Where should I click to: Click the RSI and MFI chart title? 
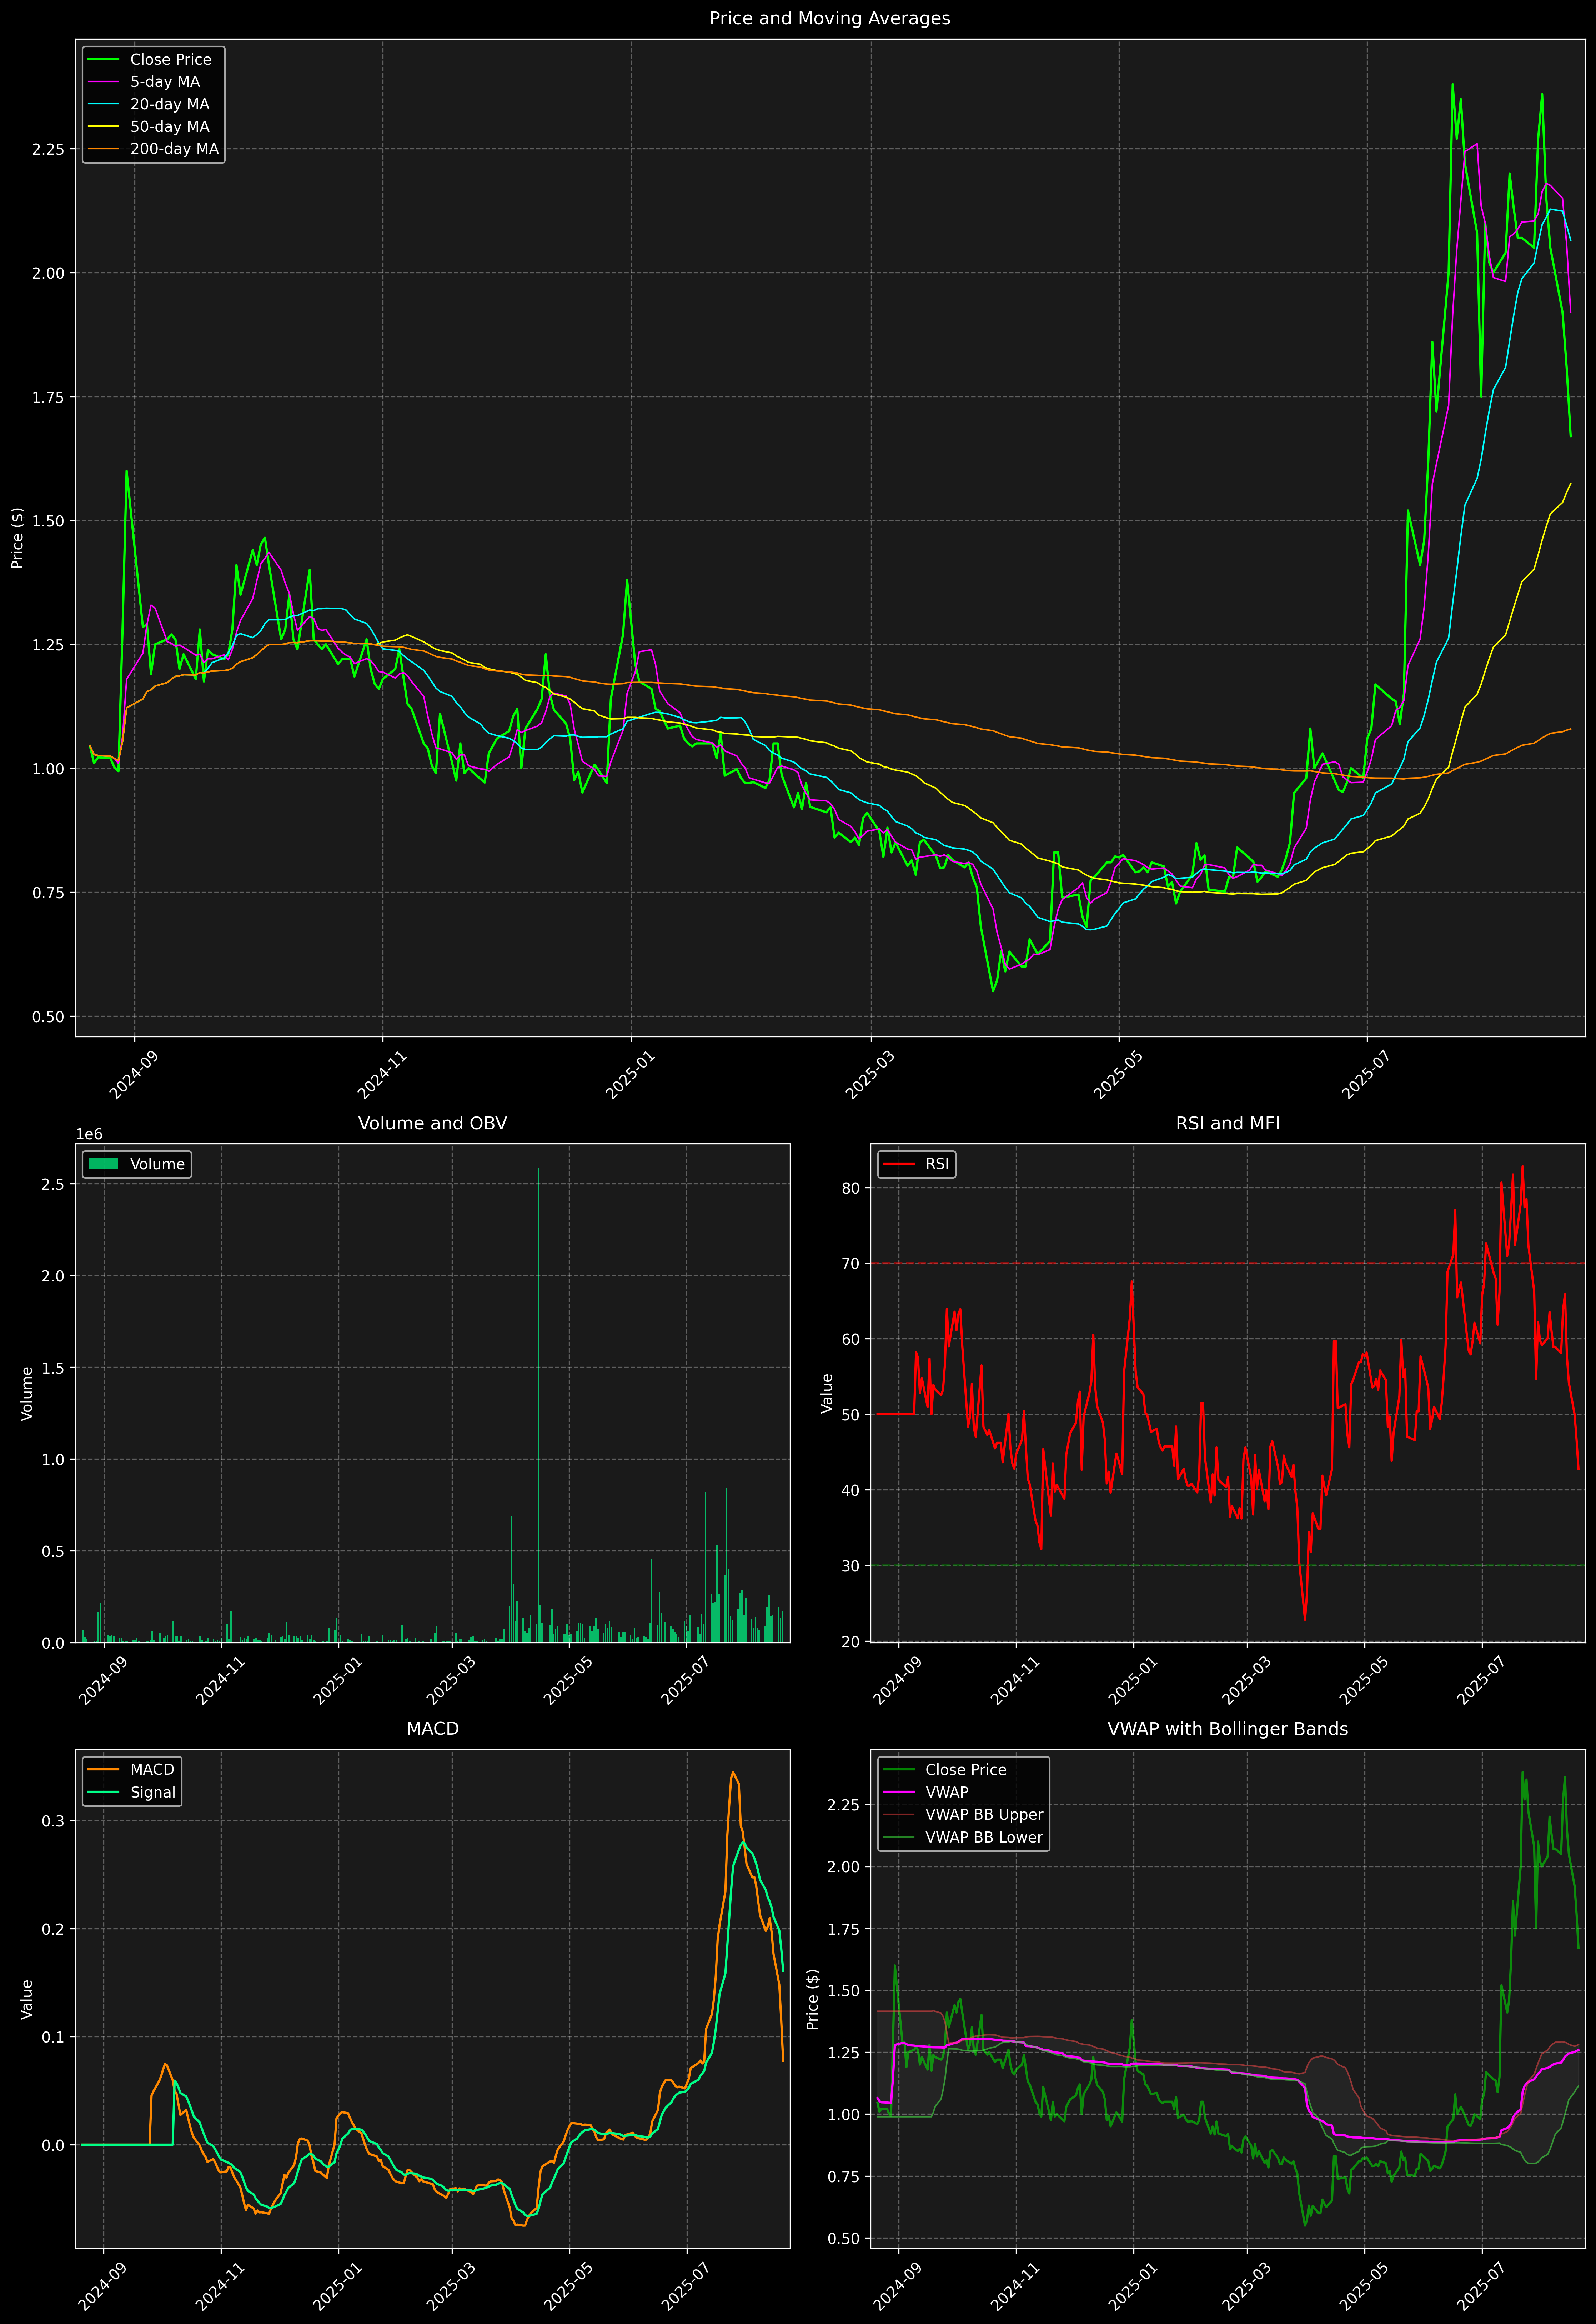pos(1227,1123)
